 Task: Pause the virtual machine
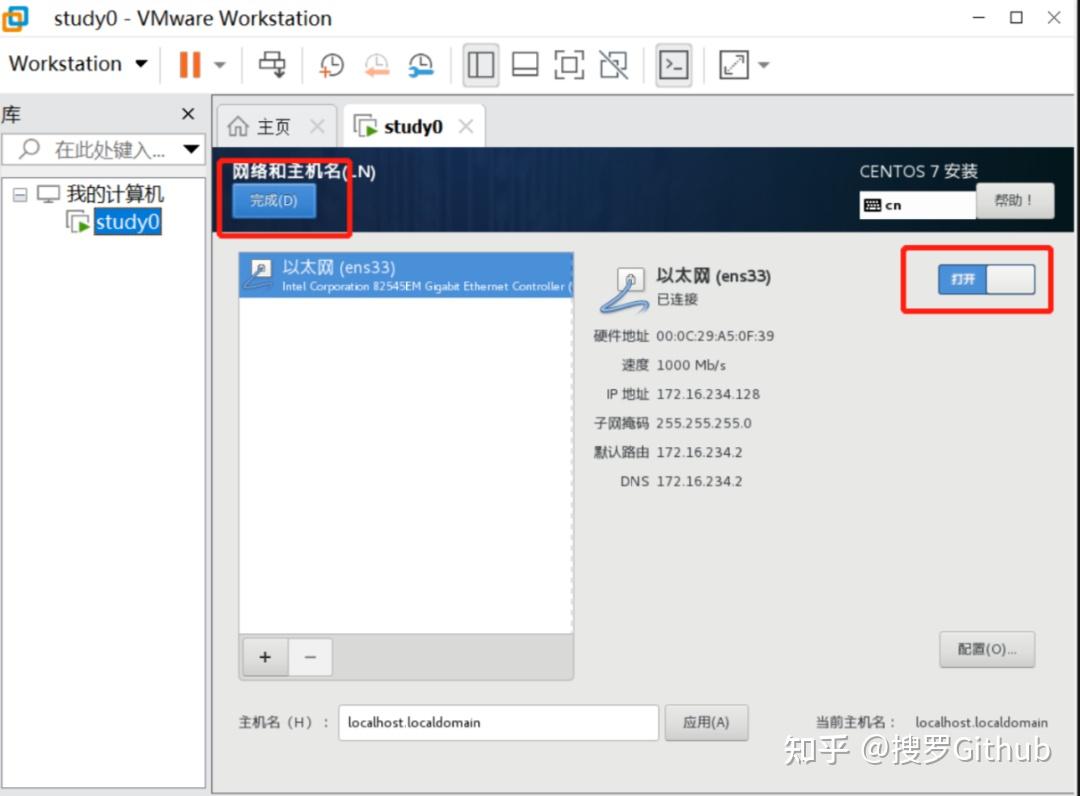point(189,65)
